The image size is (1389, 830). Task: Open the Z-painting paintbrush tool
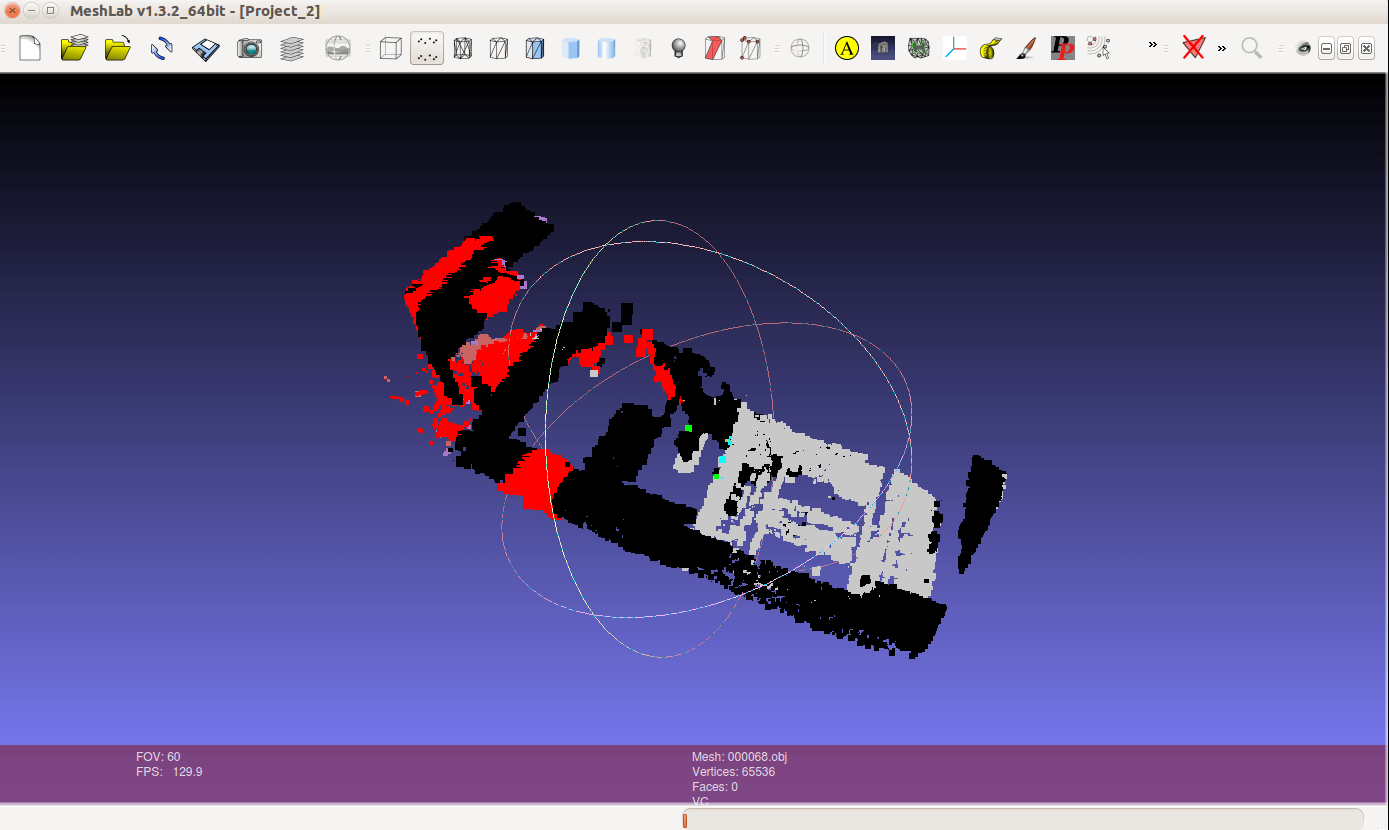(x=1025, y=48)
